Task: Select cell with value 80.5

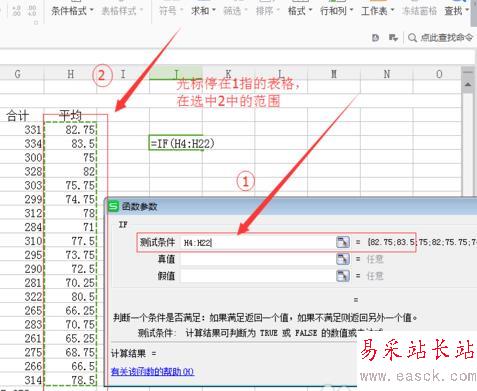Action: click(x=70, y=297)
